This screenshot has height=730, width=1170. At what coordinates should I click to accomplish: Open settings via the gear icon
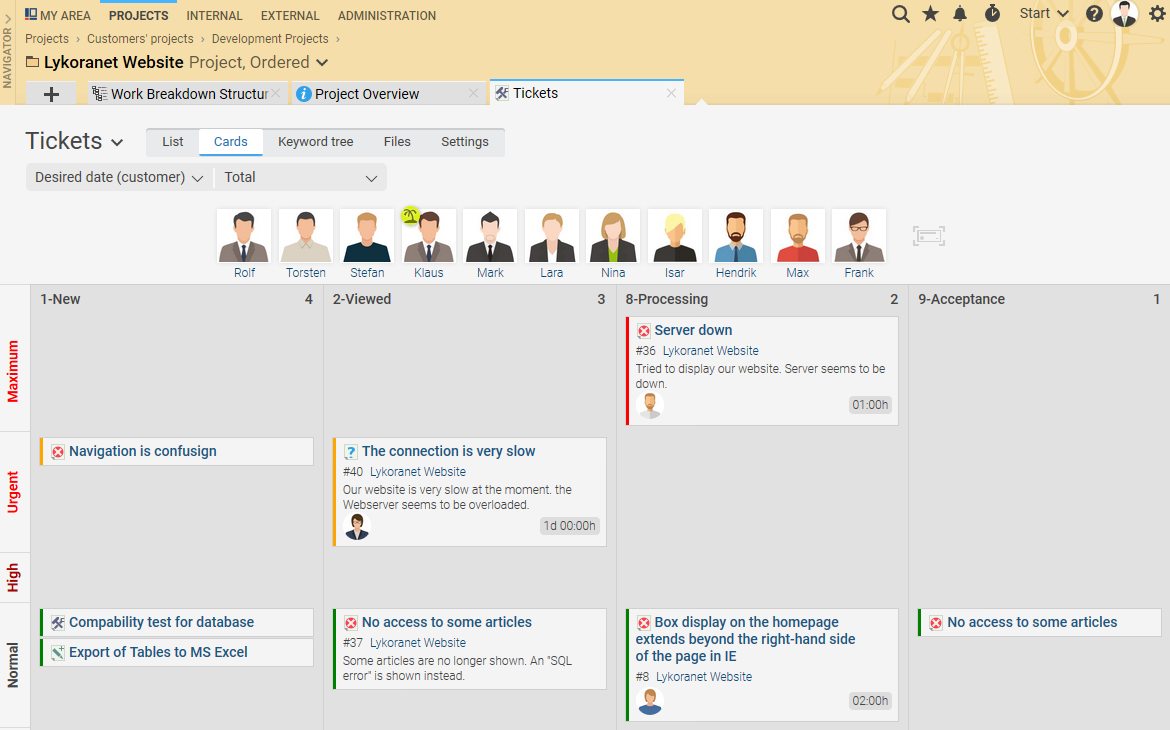pos(1157,13)
